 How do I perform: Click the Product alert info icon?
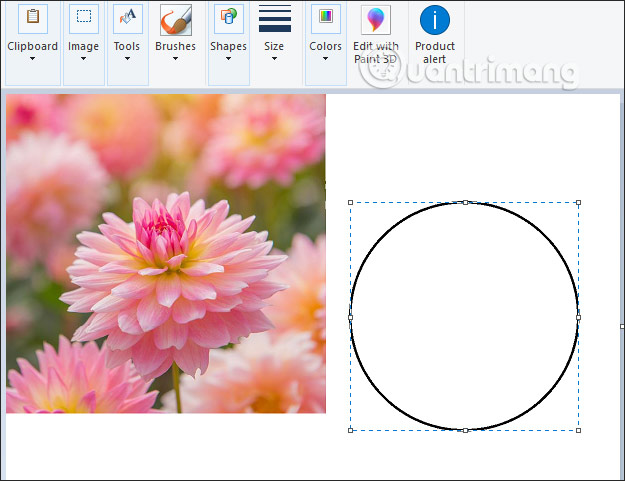435,20
